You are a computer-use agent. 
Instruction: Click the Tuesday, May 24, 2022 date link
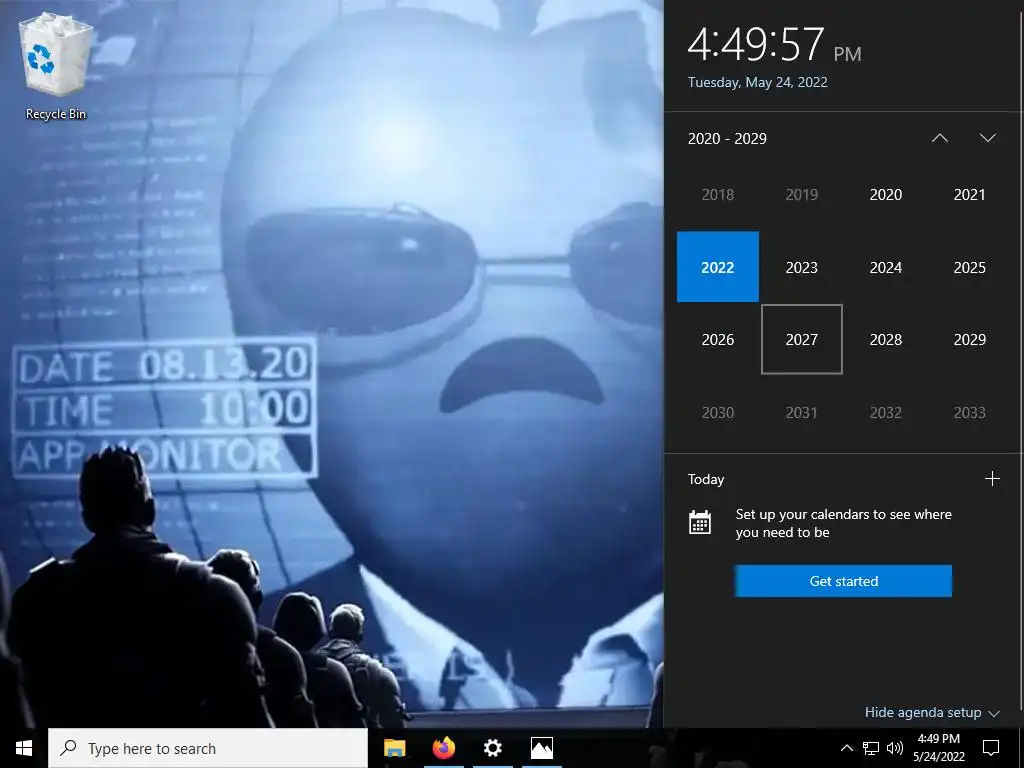pyautogui.click(x=758, y=82)
